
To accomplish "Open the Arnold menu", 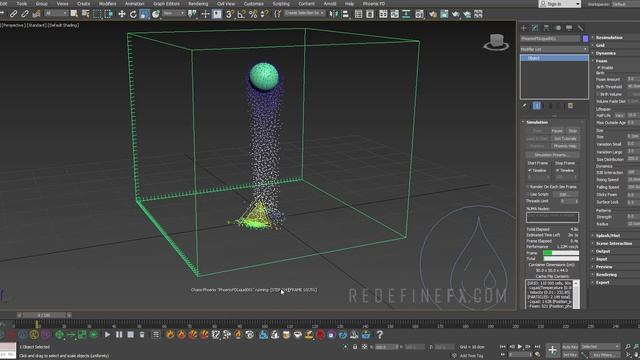I will click(x=330, y=4).
